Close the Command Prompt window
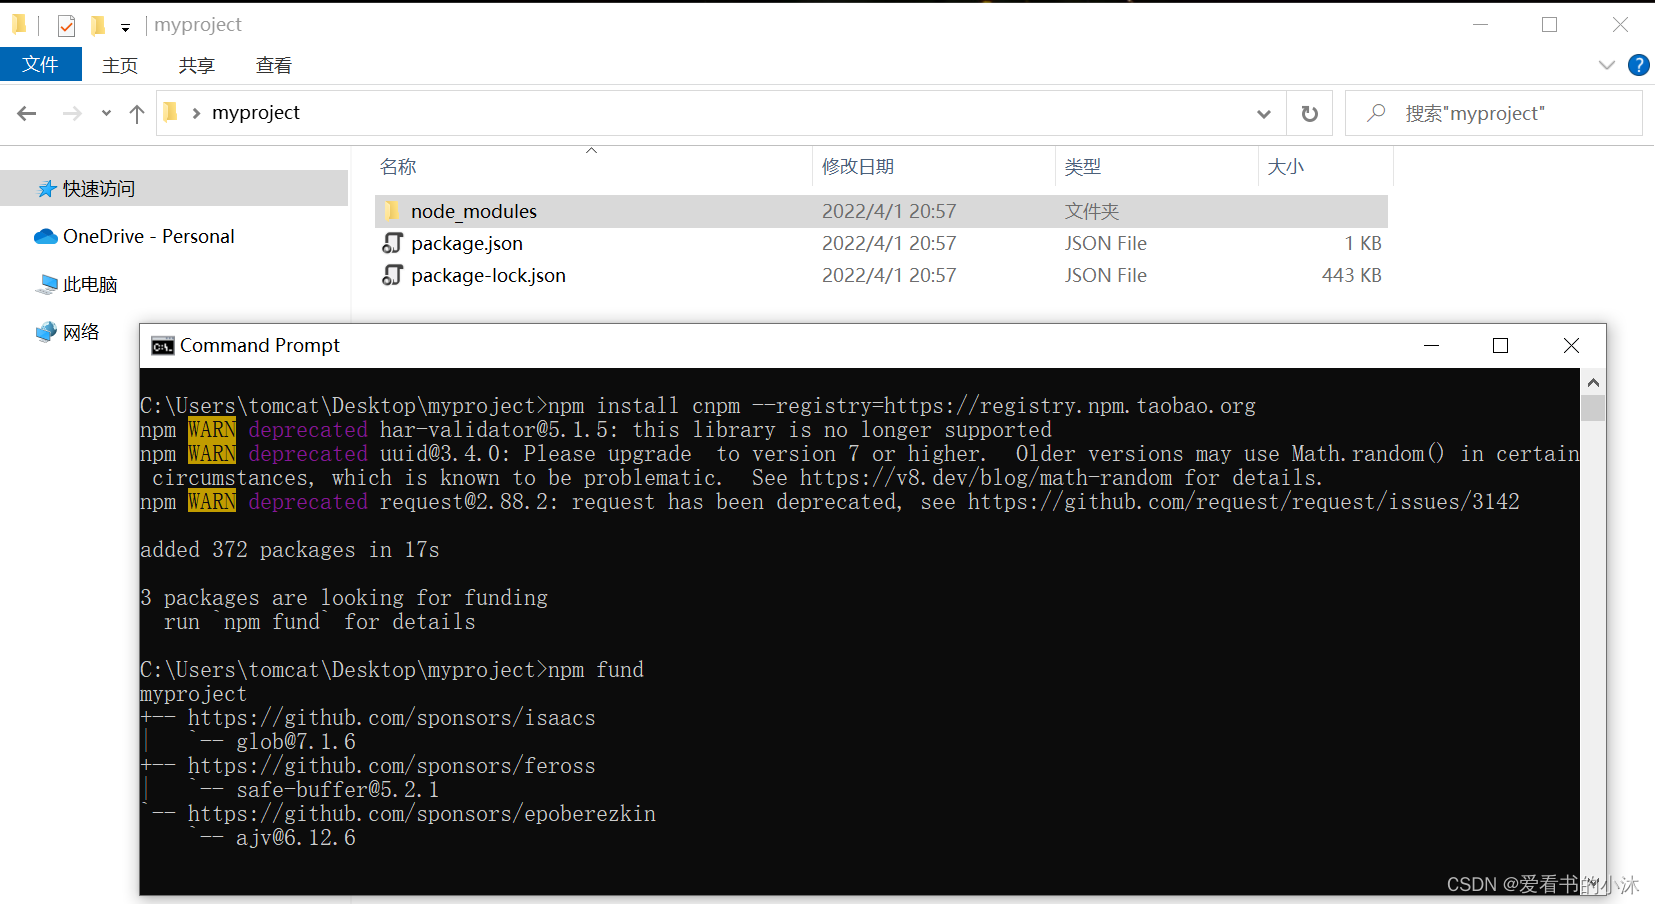The width and height of the screenshot is (1655, 904). tap(1571, 345)
